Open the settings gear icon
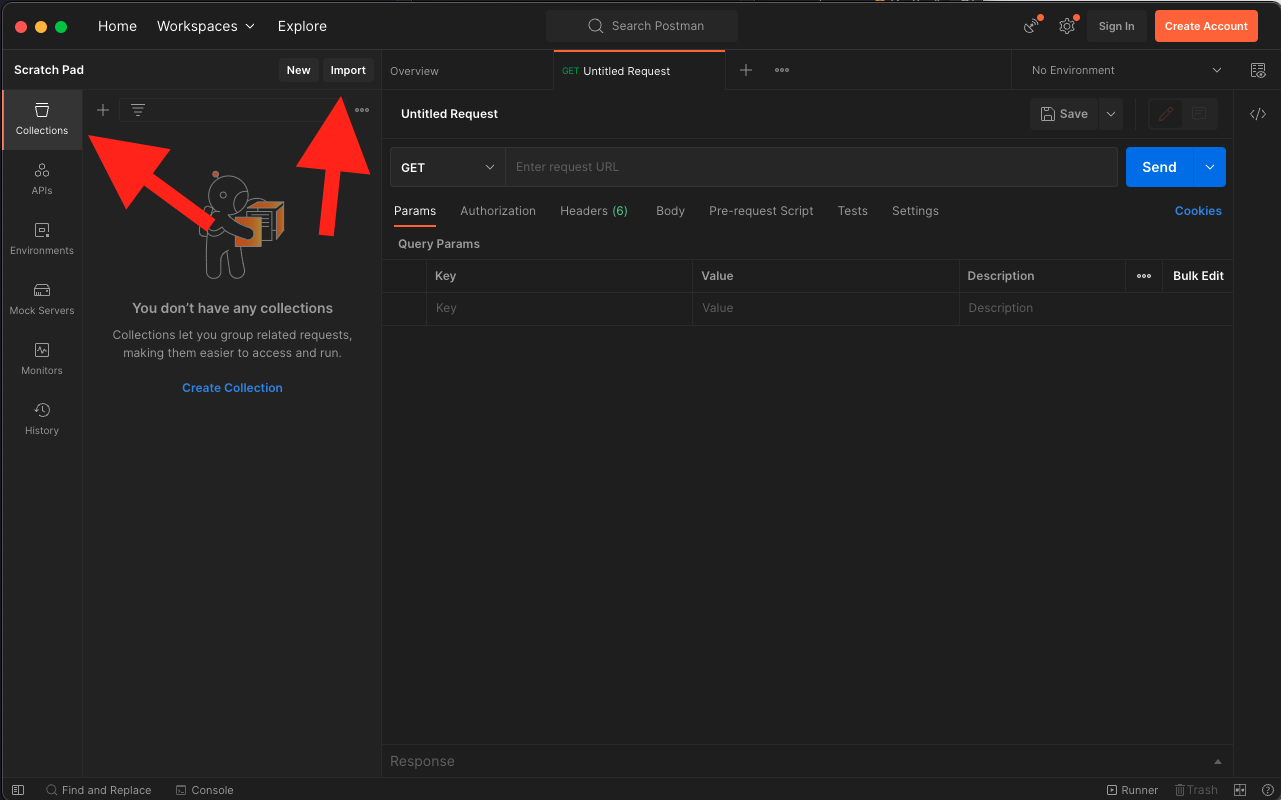Screen dimensions: 1281x800 point(1067,26)
